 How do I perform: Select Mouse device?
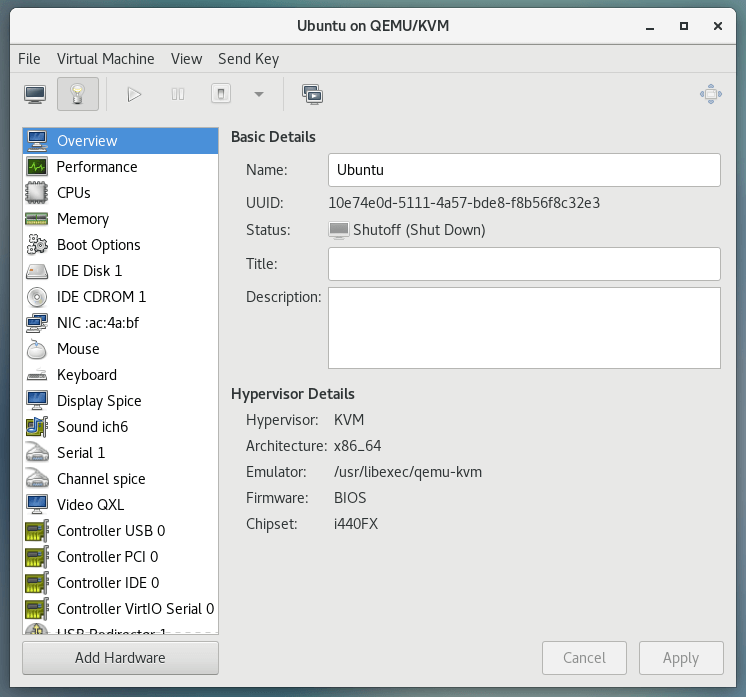[120, 349]
